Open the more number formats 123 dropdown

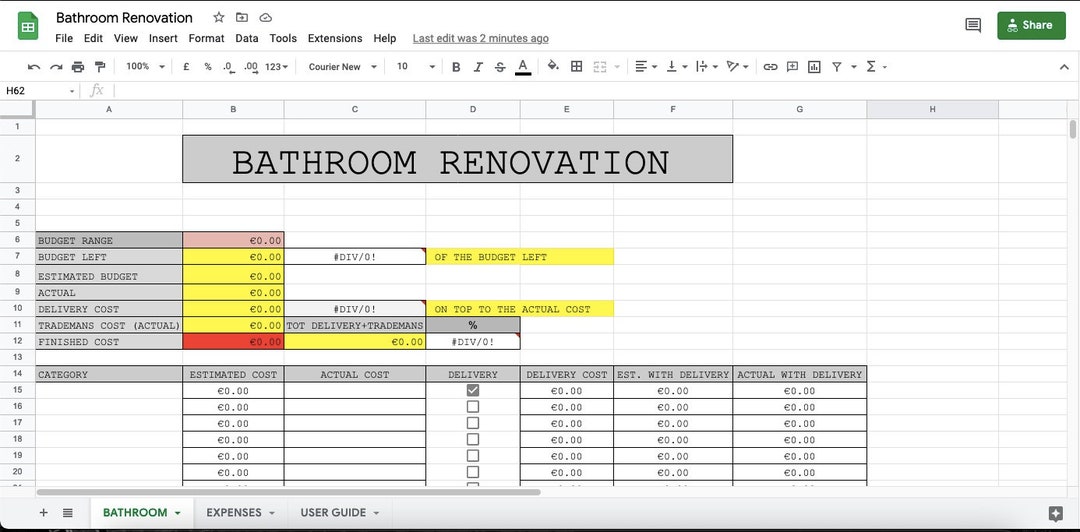point(276,67)
